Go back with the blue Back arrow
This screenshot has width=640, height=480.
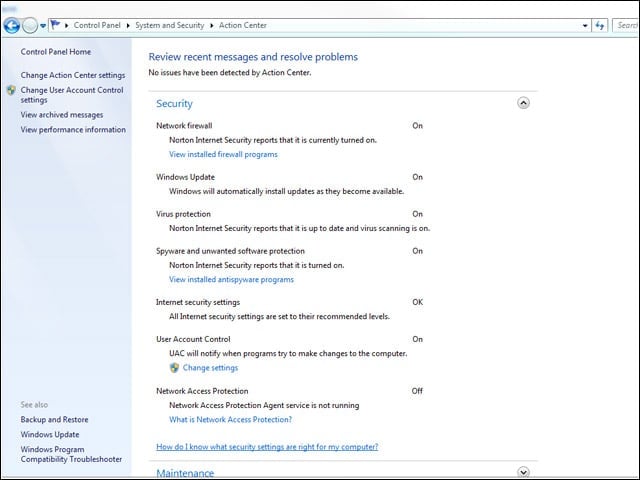pos(12,26)
